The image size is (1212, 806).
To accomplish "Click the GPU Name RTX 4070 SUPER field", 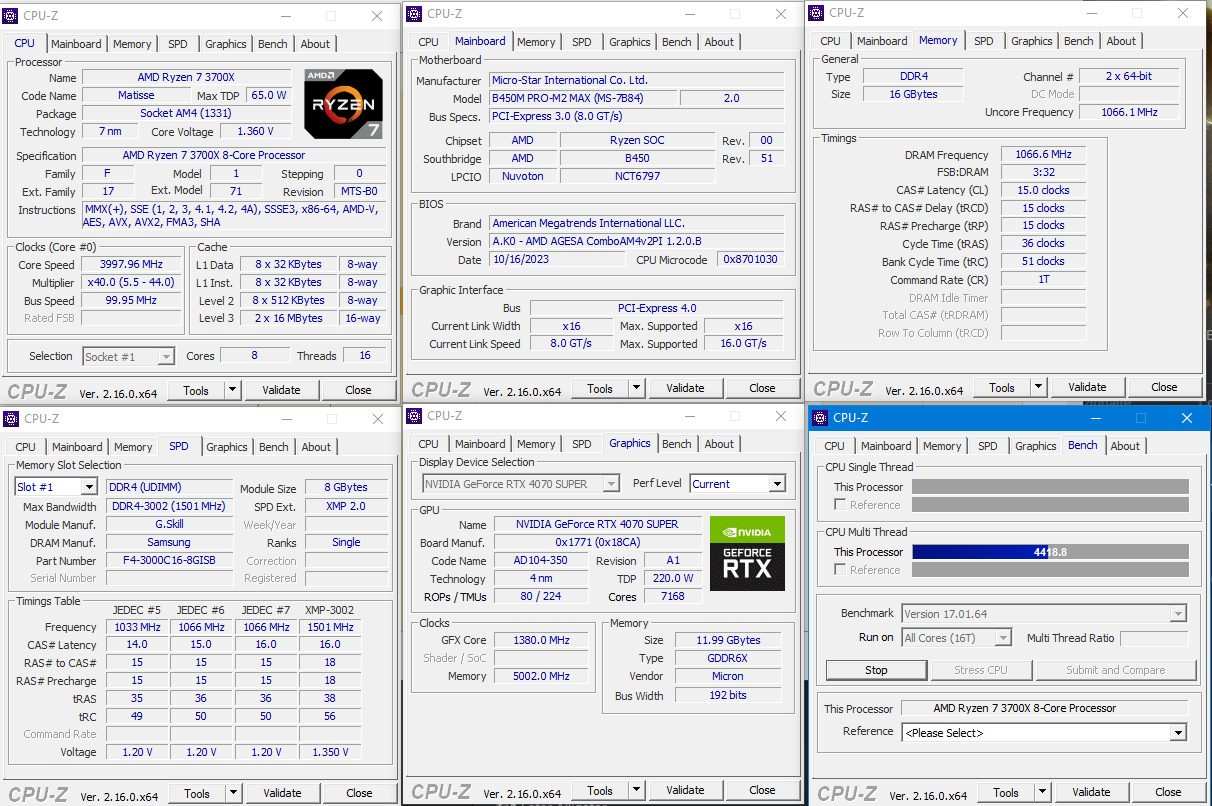I will pyautogui.click(x=597, y=524).
